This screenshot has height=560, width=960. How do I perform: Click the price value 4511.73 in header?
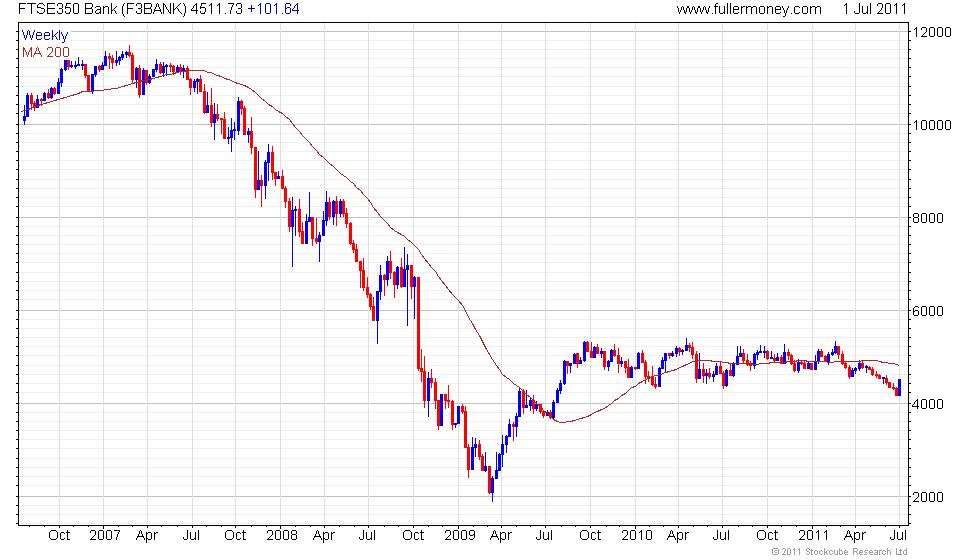[x=217, y=9]
